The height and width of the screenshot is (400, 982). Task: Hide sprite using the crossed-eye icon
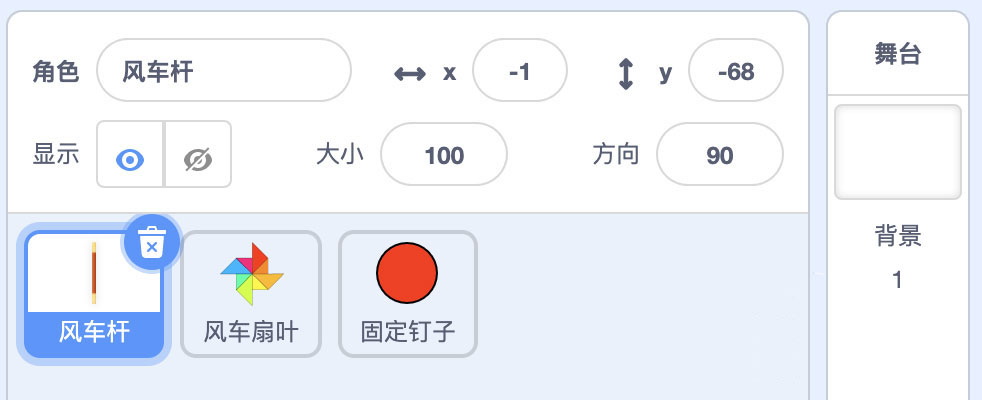point(198,157)
